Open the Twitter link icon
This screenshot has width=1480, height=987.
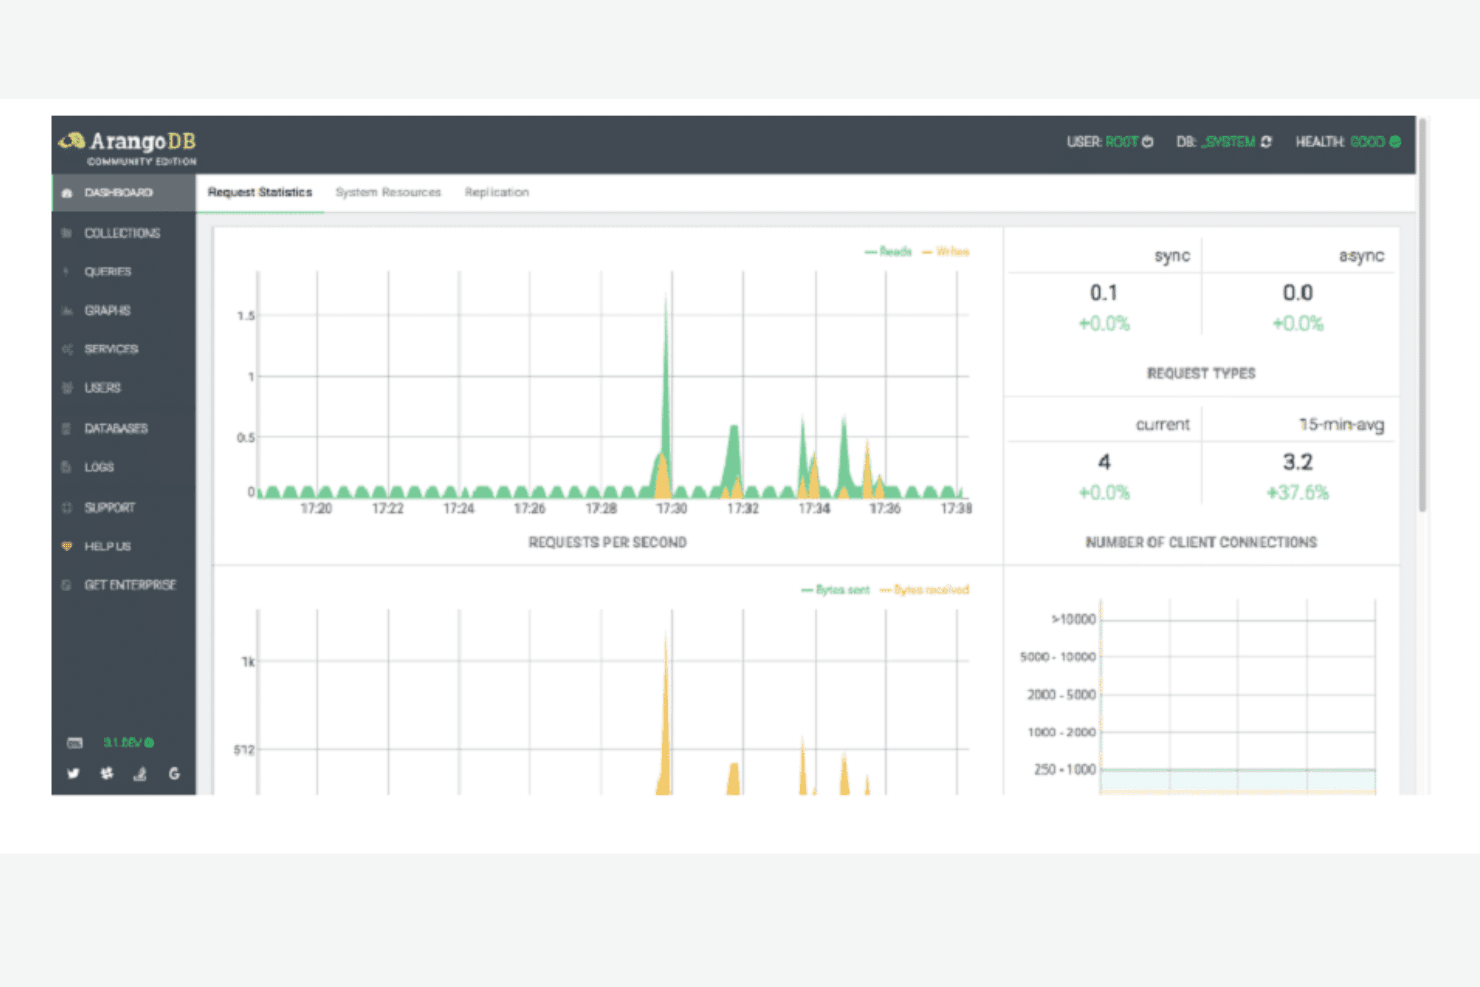(73, 773)
